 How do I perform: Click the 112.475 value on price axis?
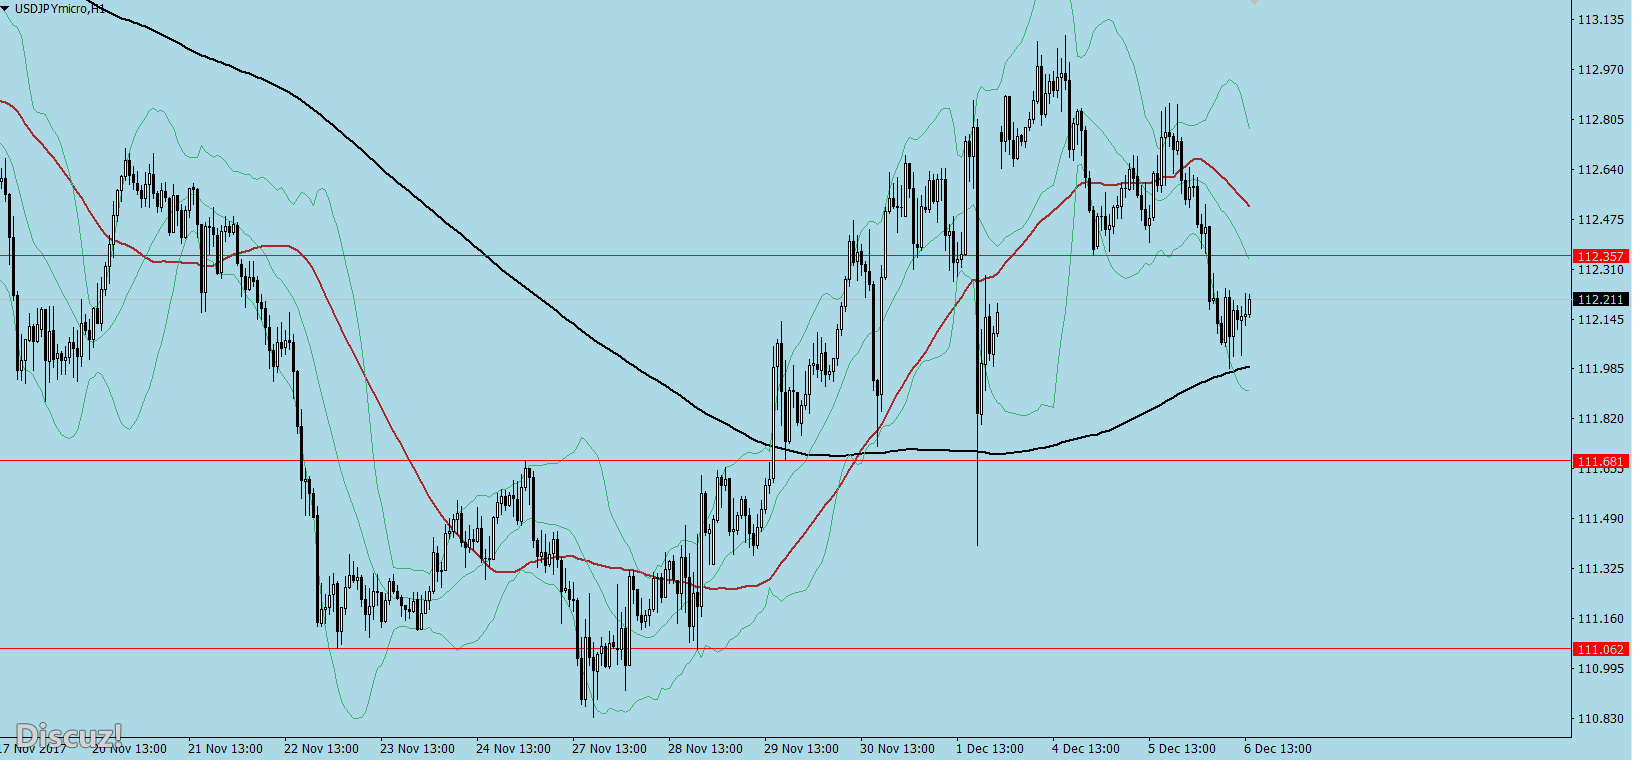point(1600,219)
